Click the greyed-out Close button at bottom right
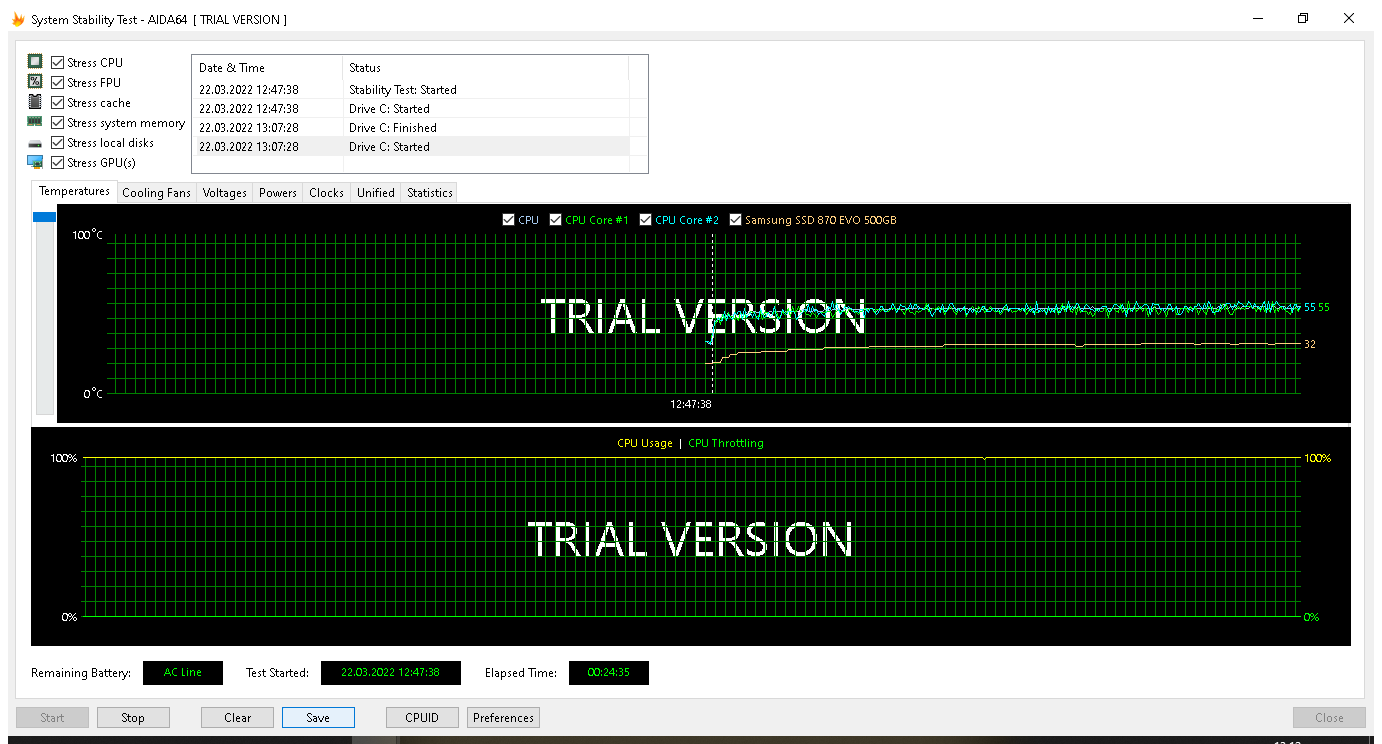 (1329, 717)
